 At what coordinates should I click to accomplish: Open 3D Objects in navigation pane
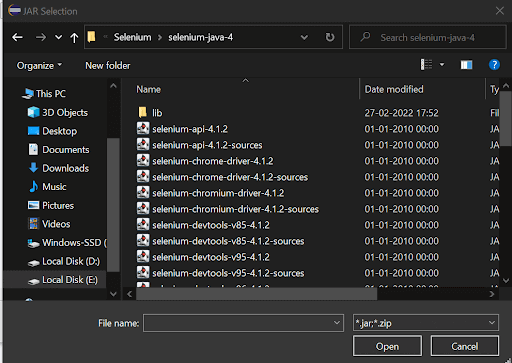58,113
